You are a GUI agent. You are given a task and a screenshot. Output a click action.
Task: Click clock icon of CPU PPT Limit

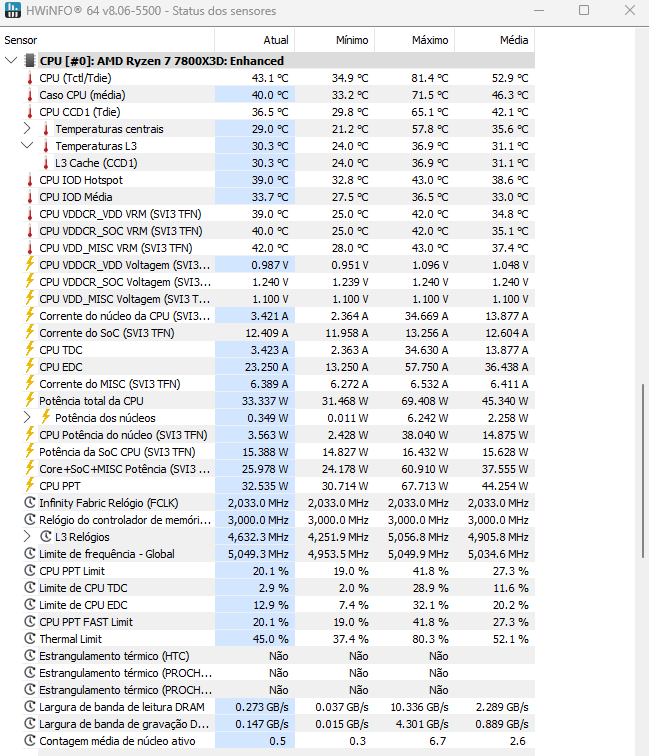coord(30,570)
